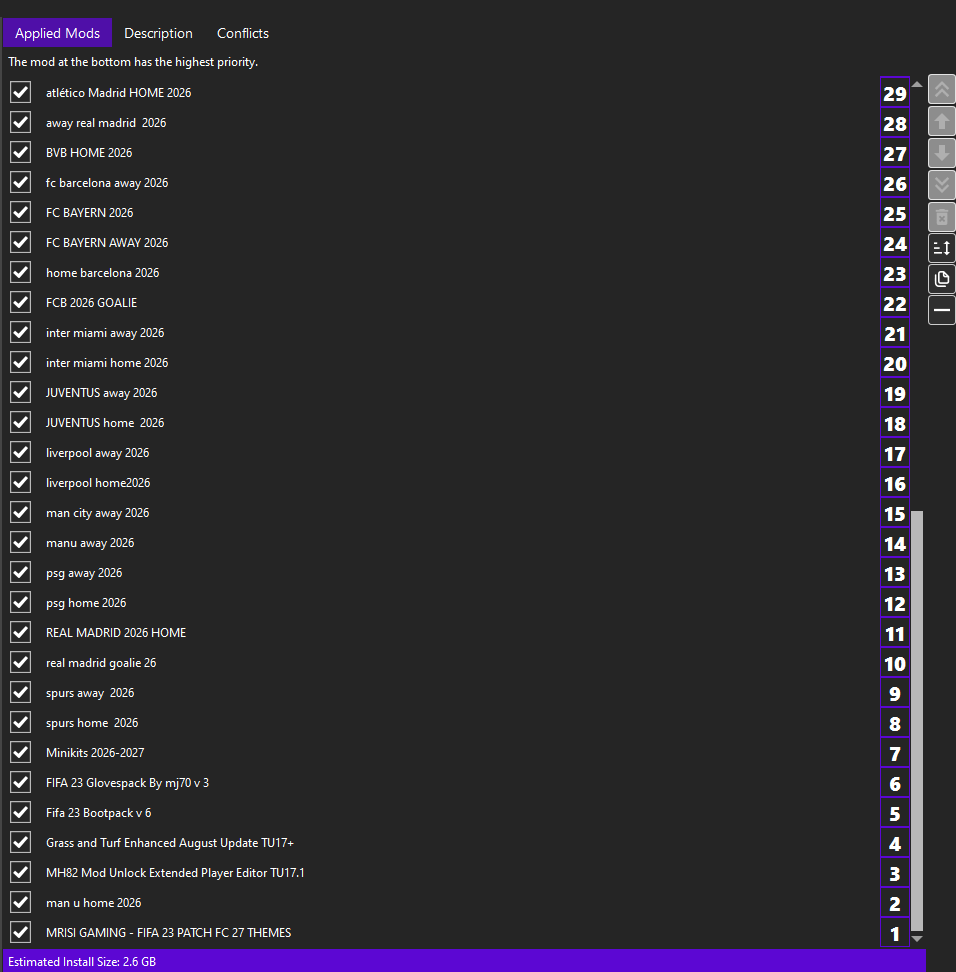Viewport: 956px width, 972px height.
Task: Click the copy mod list icon
Action: pyautogui.click(x=941, y=279)
